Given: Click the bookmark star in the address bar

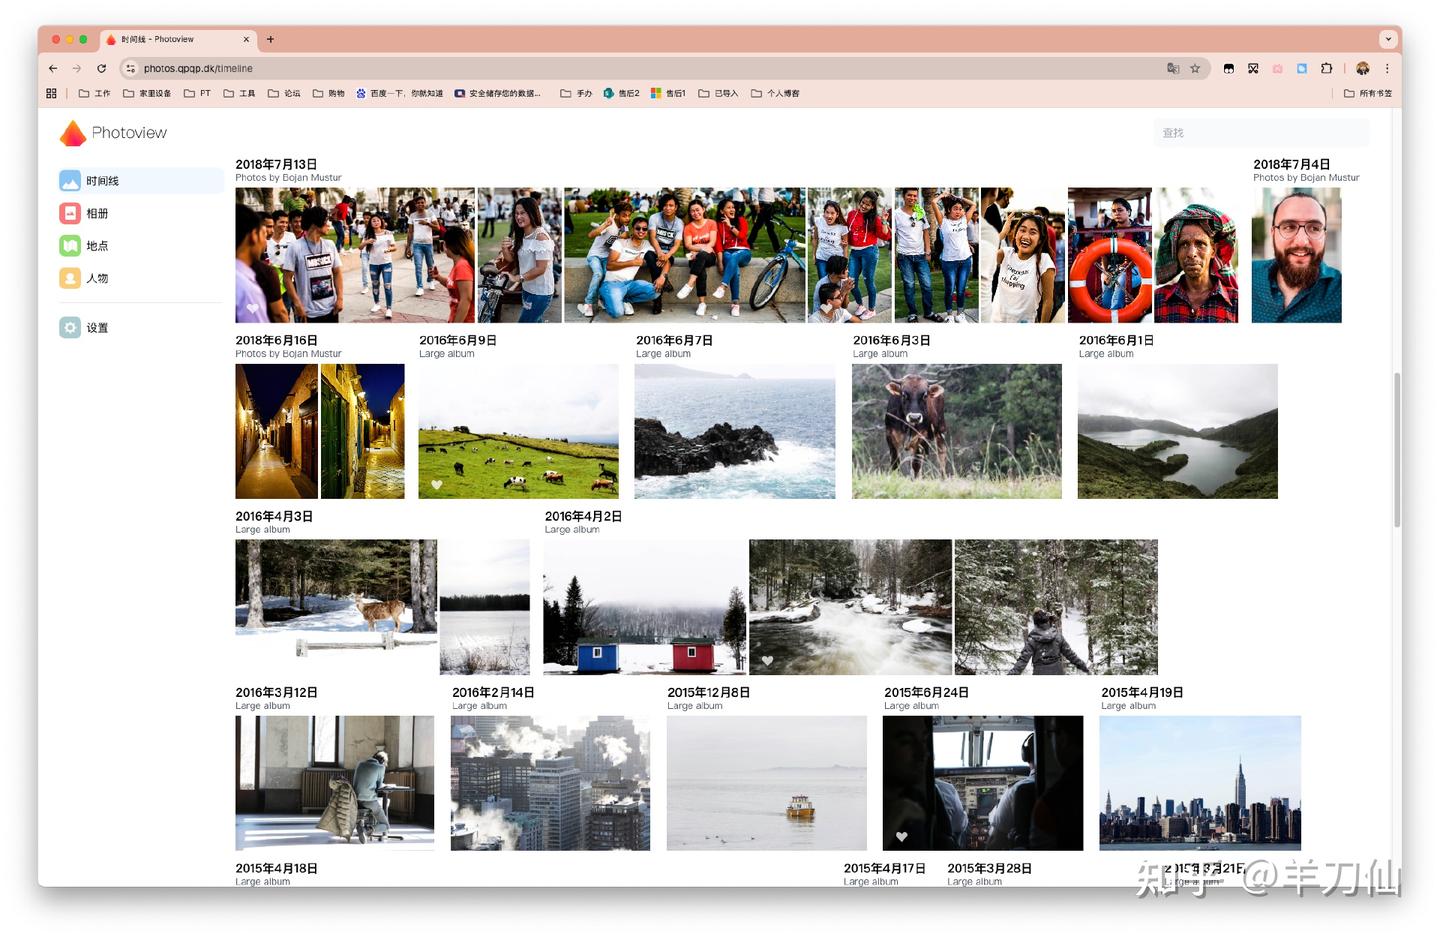Looking at the screenshot, I should coord(1196,68).
